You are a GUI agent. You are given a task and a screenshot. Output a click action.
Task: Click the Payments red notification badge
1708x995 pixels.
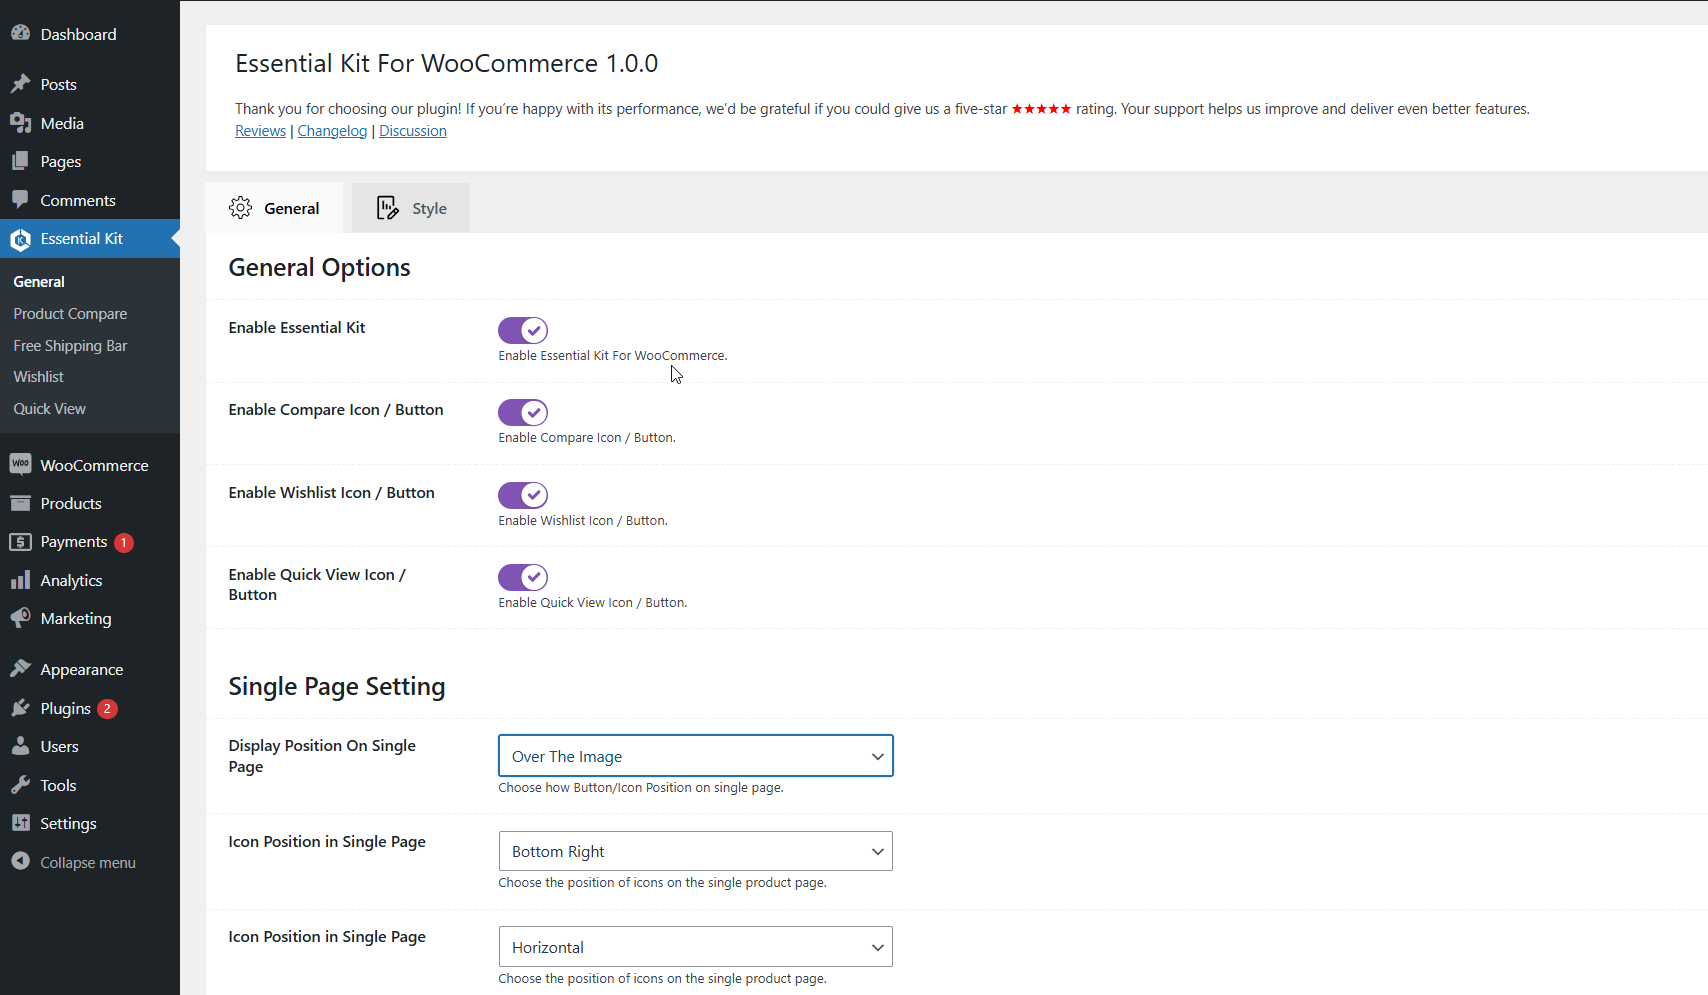pos(124,542)
